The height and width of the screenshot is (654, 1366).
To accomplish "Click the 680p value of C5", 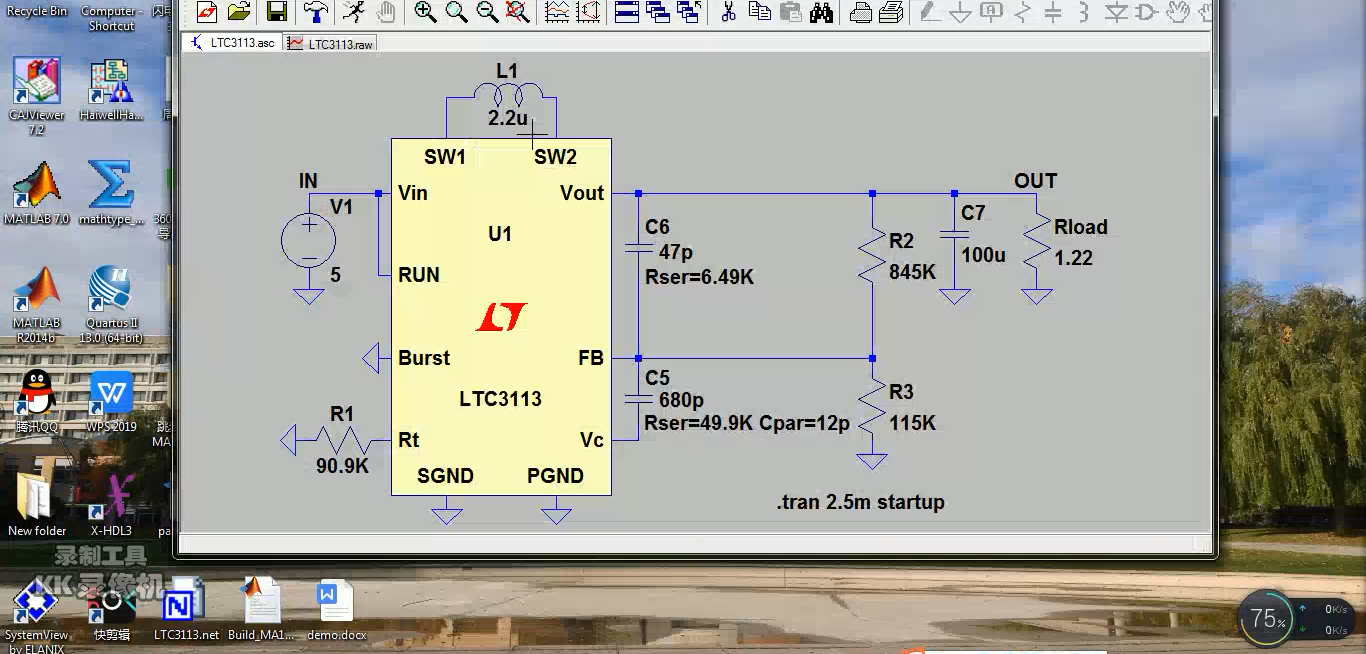I will [682, 401].
